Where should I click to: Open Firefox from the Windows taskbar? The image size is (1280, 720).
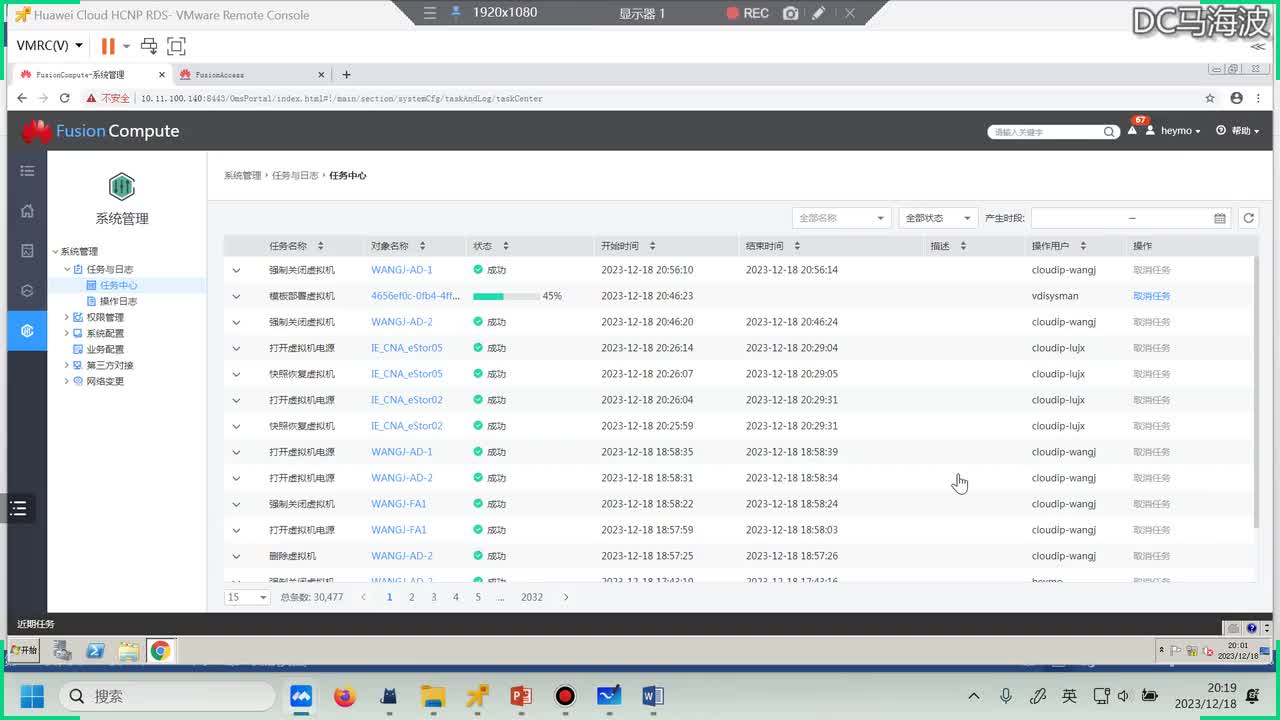(x=345, y=696)
